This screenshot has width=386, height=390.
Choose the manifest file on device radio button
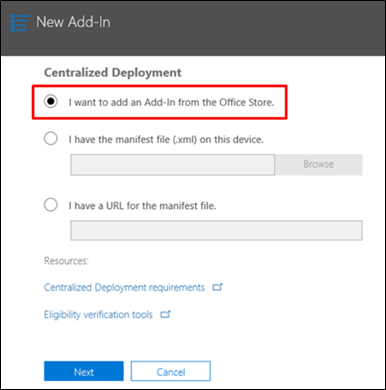click(x=51, y=138)
